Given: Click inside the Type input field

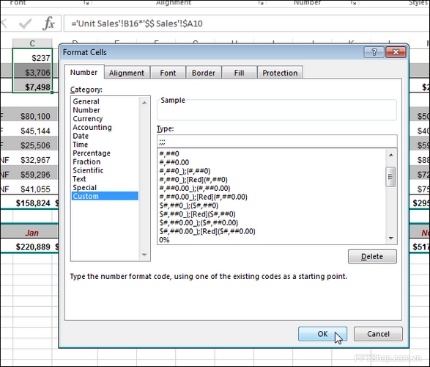Looking at the screenshot, I should [x=277, y=141].
